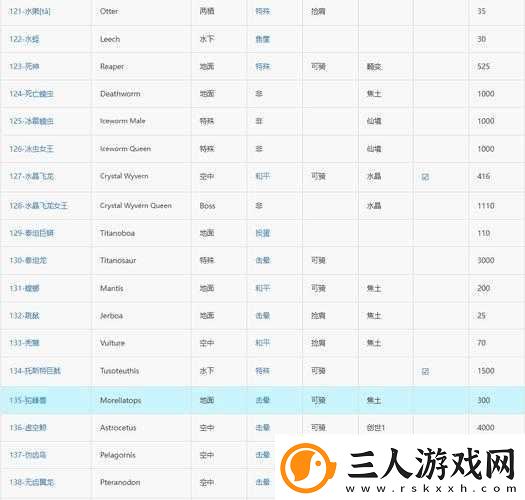Image resolution: width=525 pixels, height=500 pixels.
Task: Select the English name "Leech"
Action: point(110,39)
